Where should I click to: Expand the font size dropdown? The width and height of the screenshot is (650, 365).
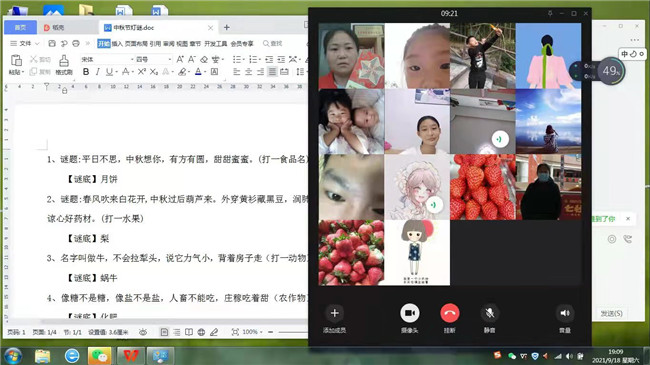pyautogui.click(x=170, y=59)
